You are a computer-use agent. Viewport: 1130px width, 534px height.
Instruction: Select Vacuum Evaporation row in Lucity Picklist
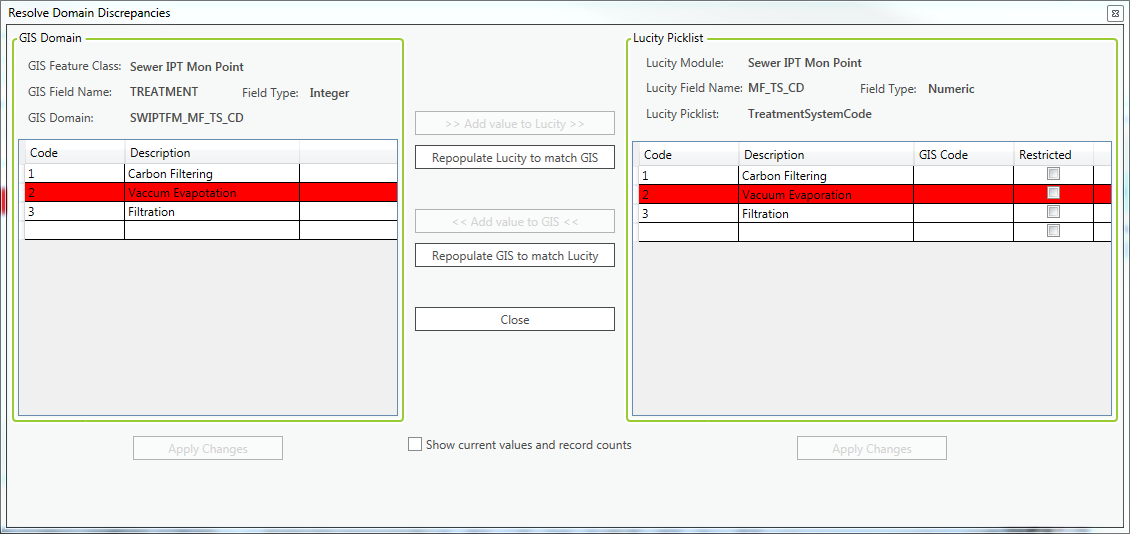(x=875, y=195)
